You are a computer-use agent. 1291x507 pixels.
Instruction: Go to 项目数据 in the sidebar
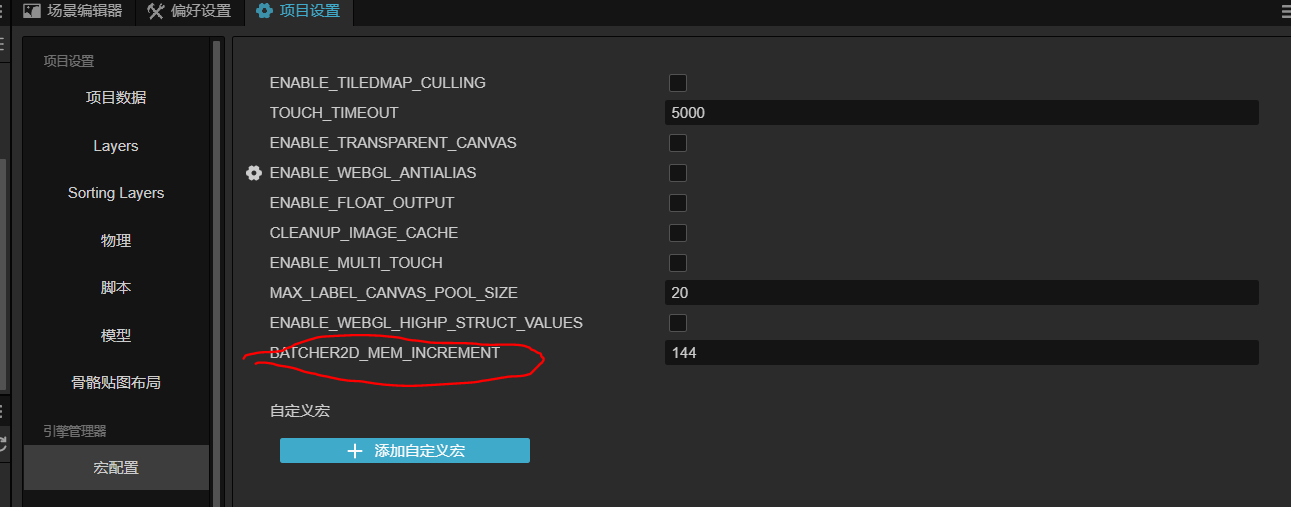pos(116,98)
